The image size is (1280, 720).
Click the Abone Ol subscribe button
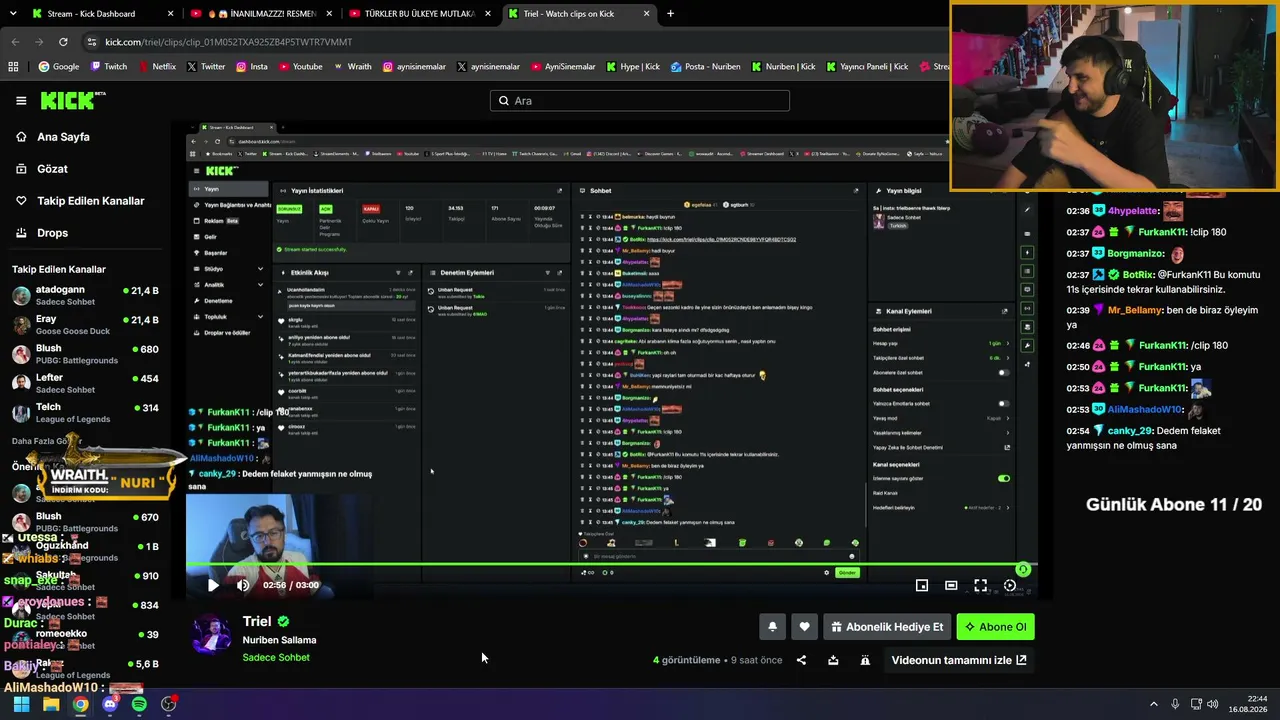point(996,627)
